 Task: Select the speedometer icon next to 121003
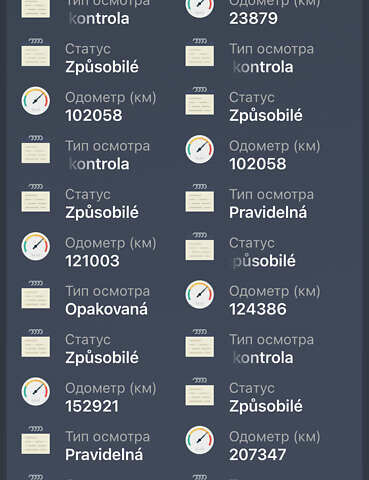(36, 246)
